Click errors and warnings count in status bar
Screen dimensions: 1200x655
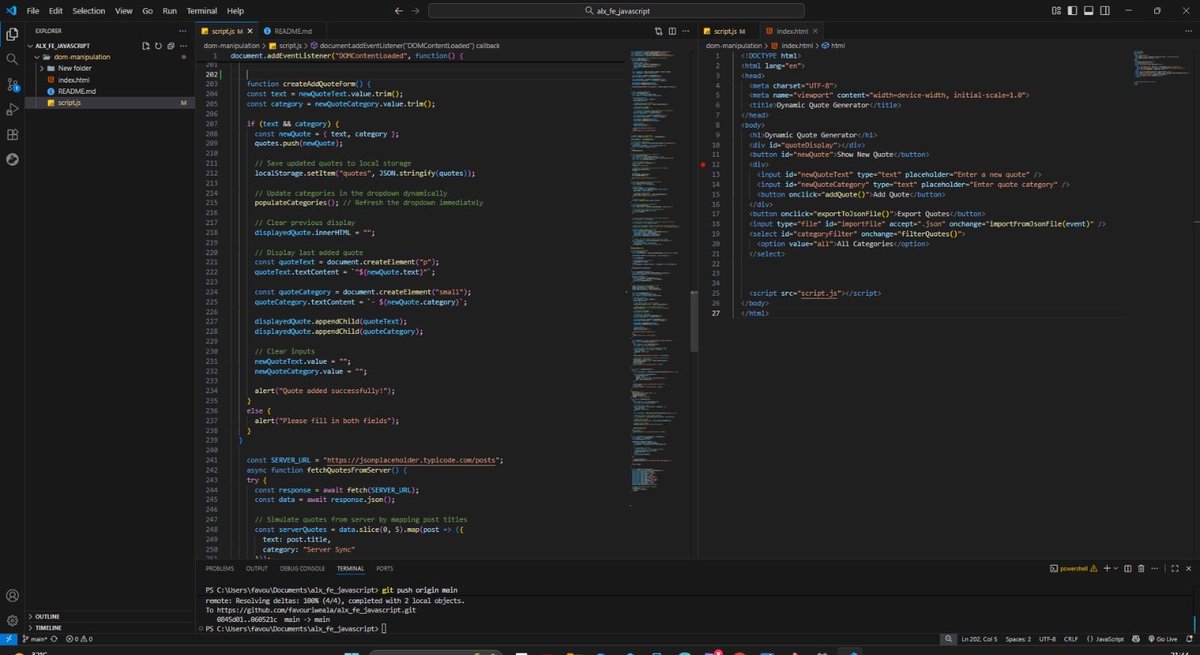tap(81, 638)
